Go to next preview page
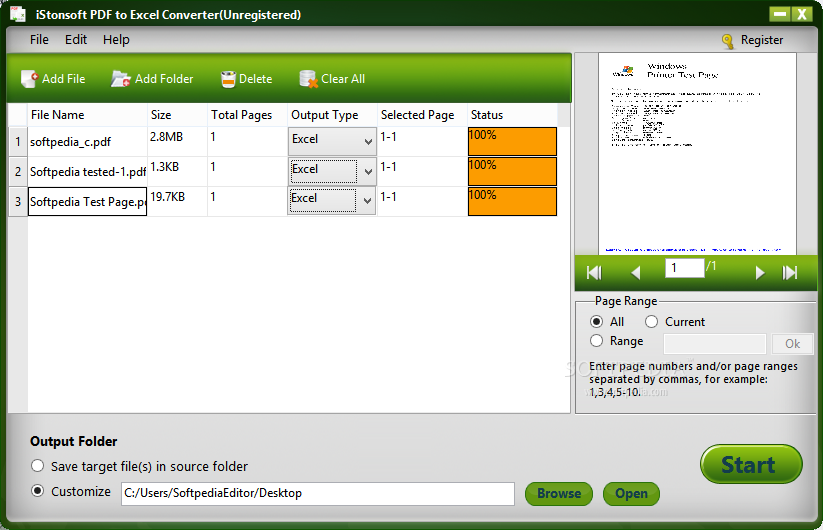The image size is (823, 530). pyautogui.click(x=759, y=272)
